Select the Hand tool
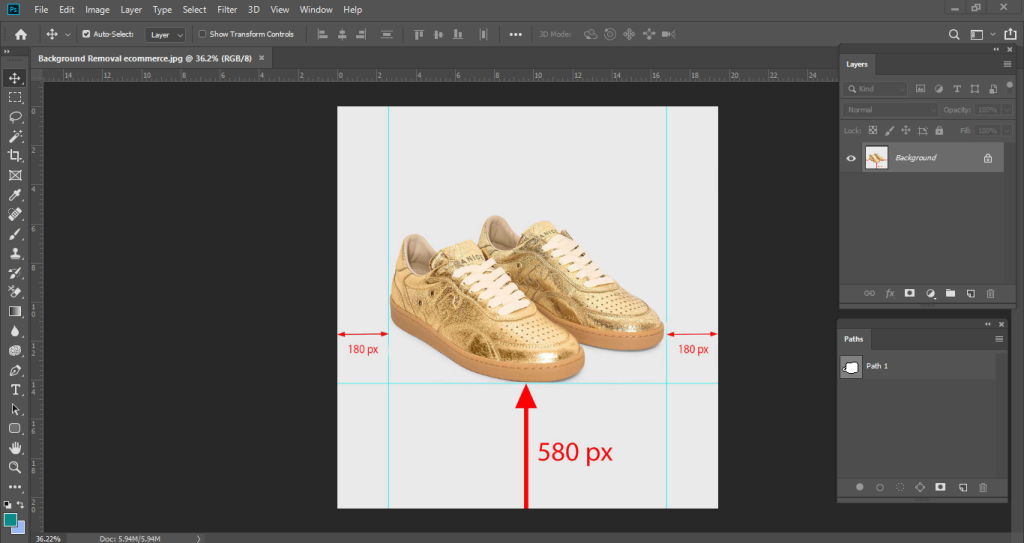Screen dimensions: 1024x543 tap(15, 448)
